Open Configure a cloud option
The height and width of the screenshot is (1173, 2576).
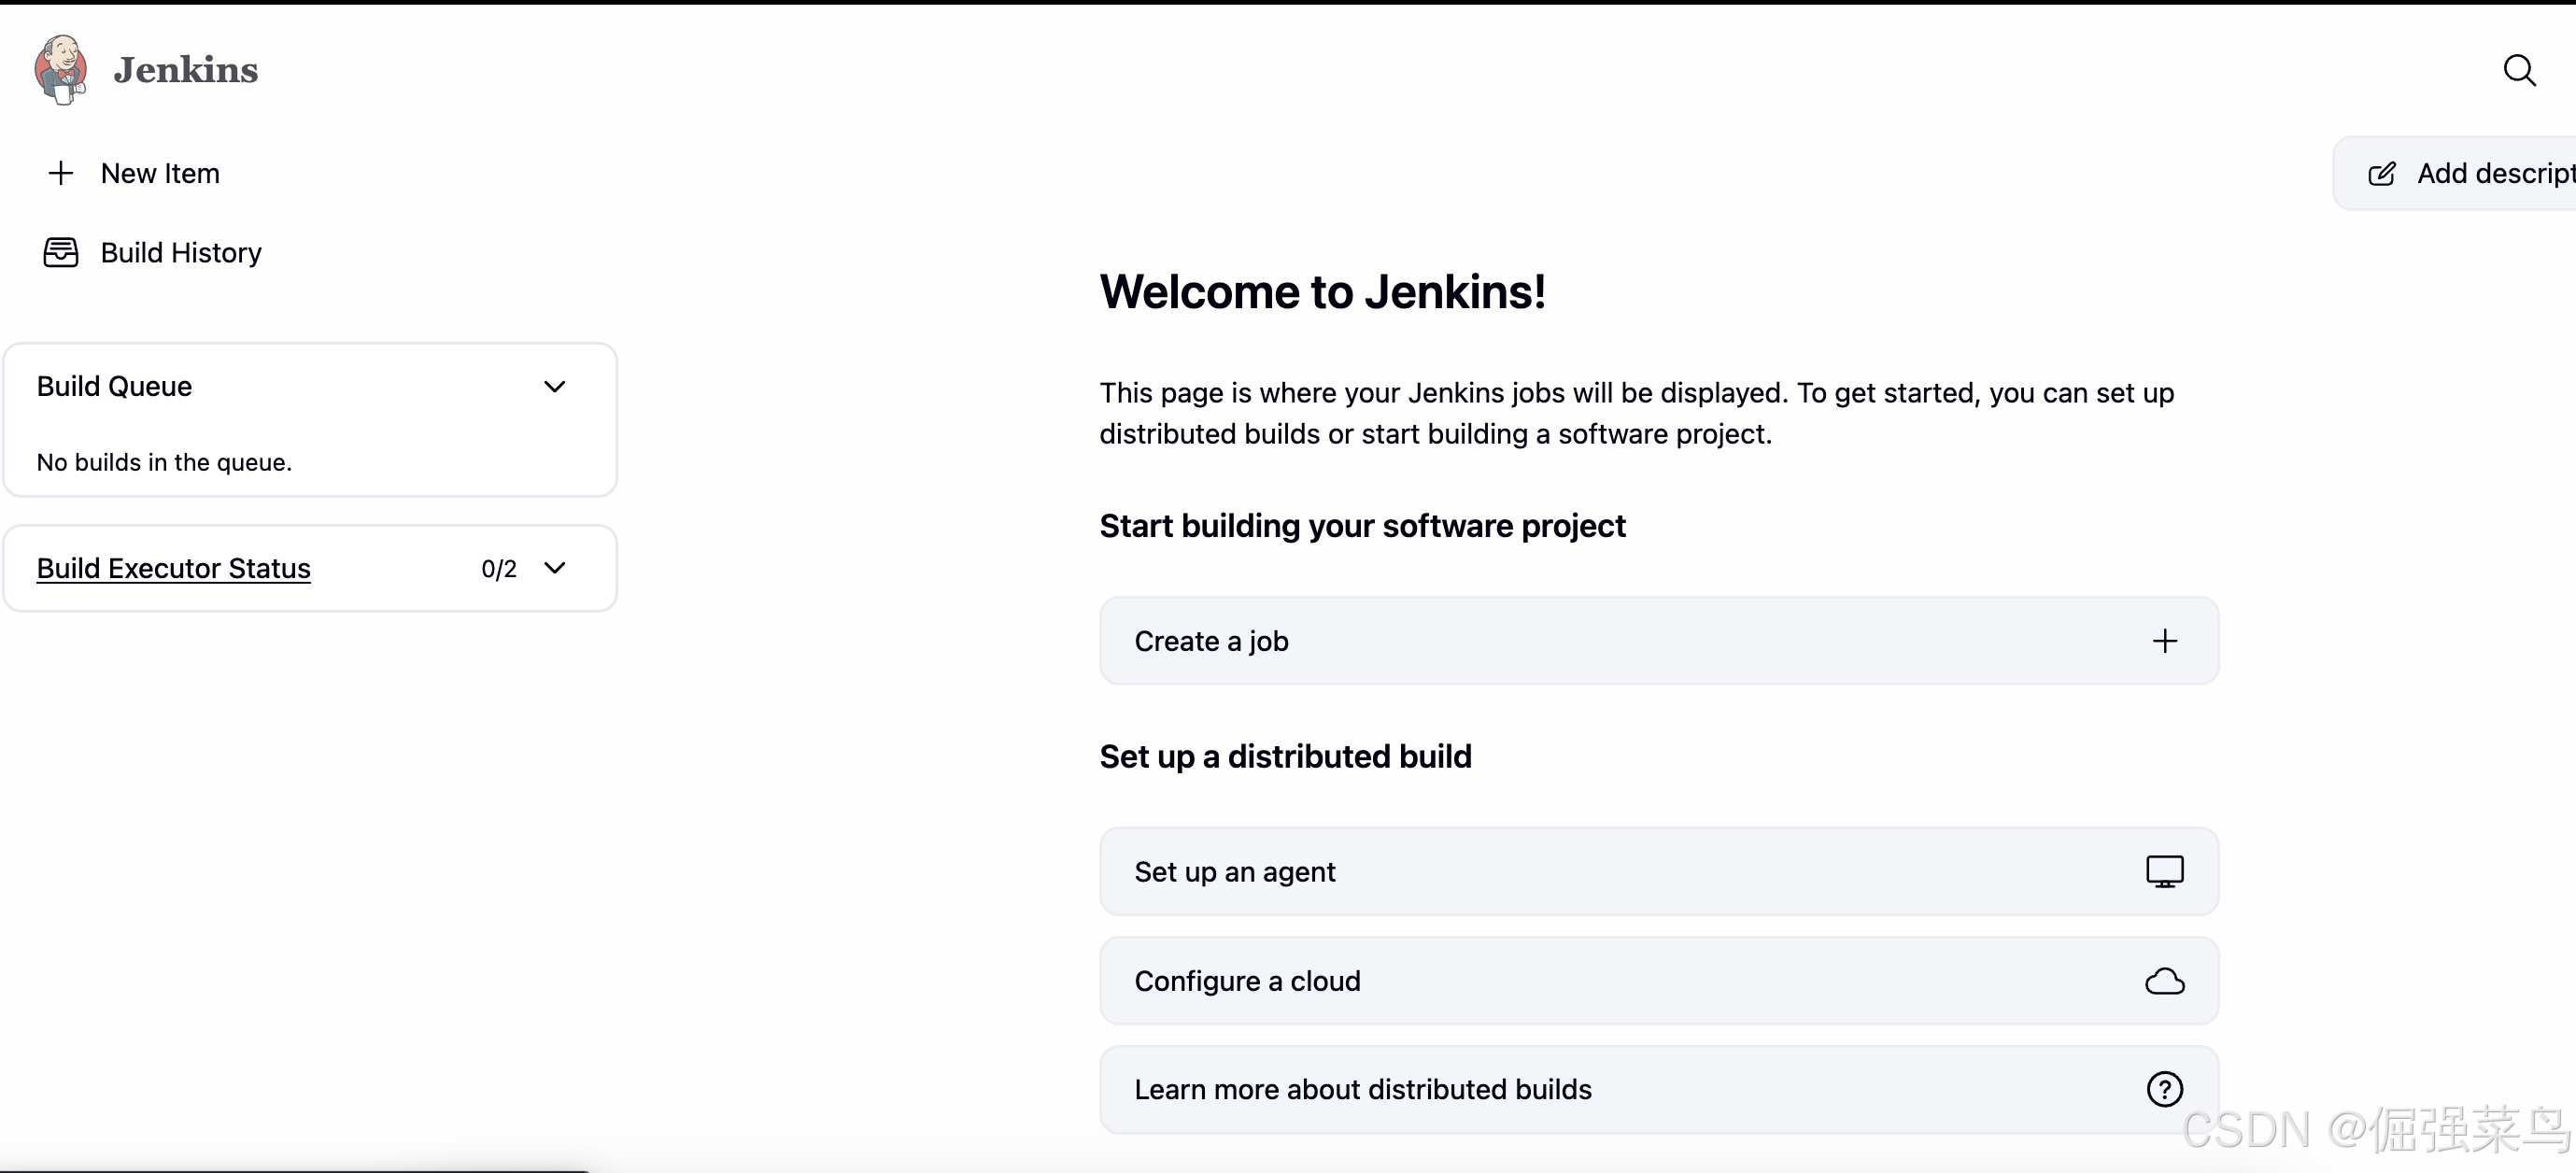pyautogui.click(x=1247, y=981)
